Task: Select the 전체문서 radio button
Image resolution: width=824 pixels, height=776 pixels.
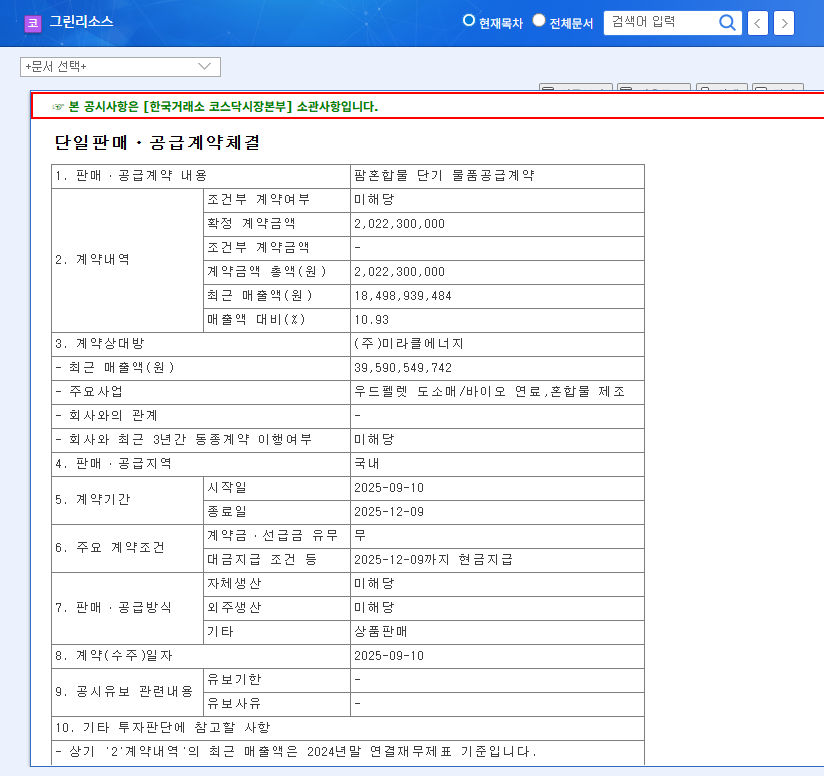Action: (539, 21)
